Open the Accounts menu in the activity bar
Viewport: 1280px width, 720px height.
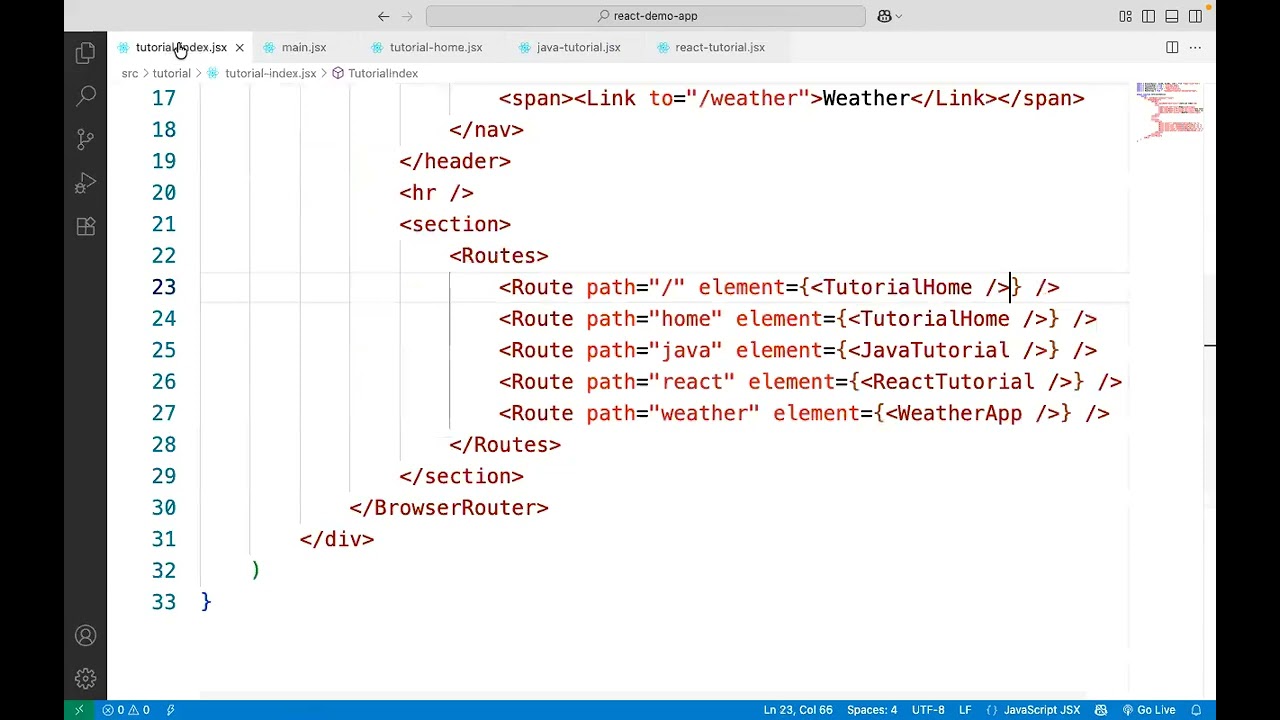coord(86,636)
